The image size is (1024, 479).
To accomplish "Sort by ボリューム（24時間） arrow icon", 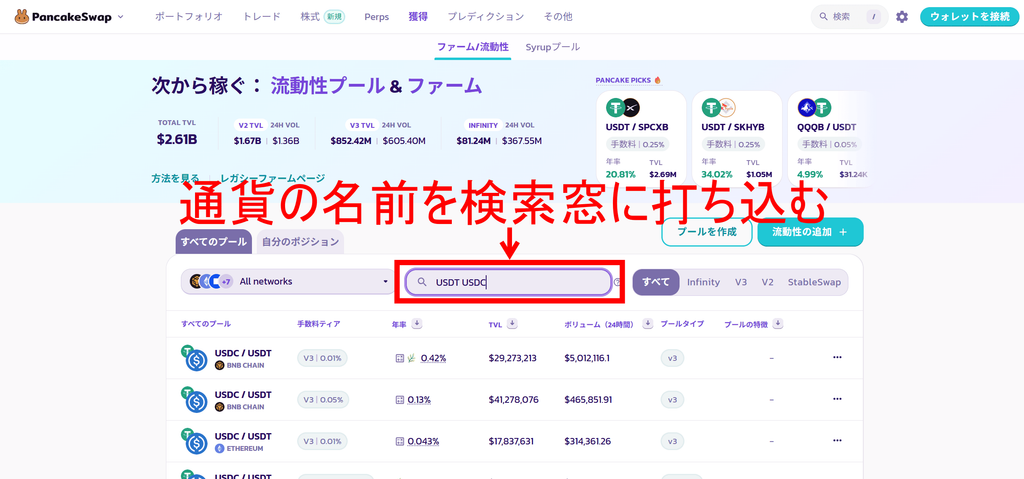I will 648,323.
